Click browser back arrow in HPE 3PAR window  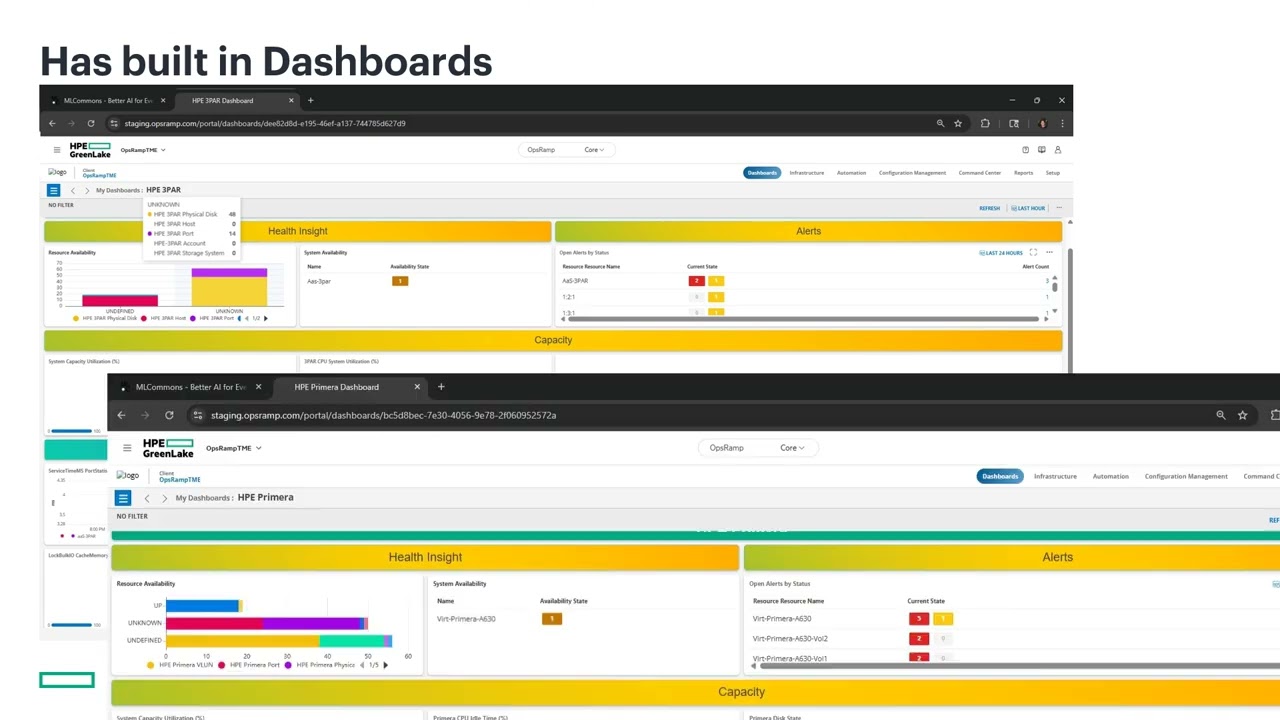pyautogui.click(x=52, y=124)
